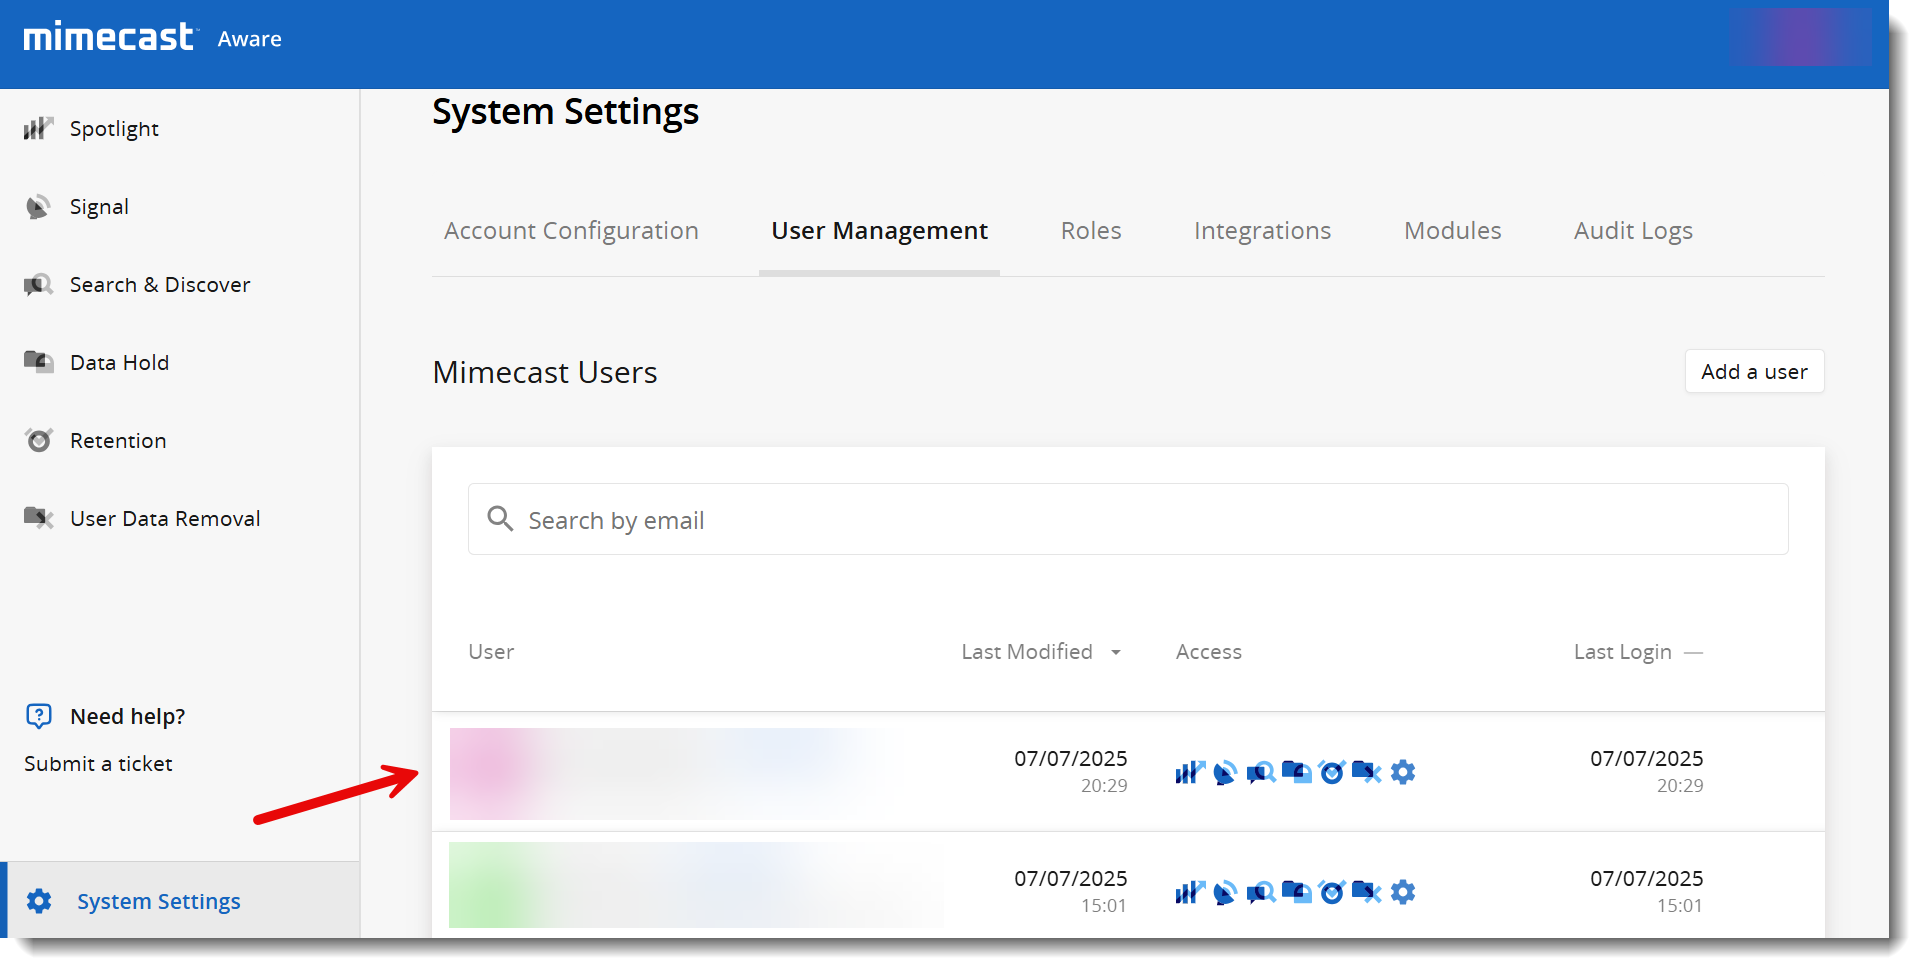Click the magnifier icon in search box
This screenshot has width=1923, height=972.
pyautogui.click(x=500, y=519)
